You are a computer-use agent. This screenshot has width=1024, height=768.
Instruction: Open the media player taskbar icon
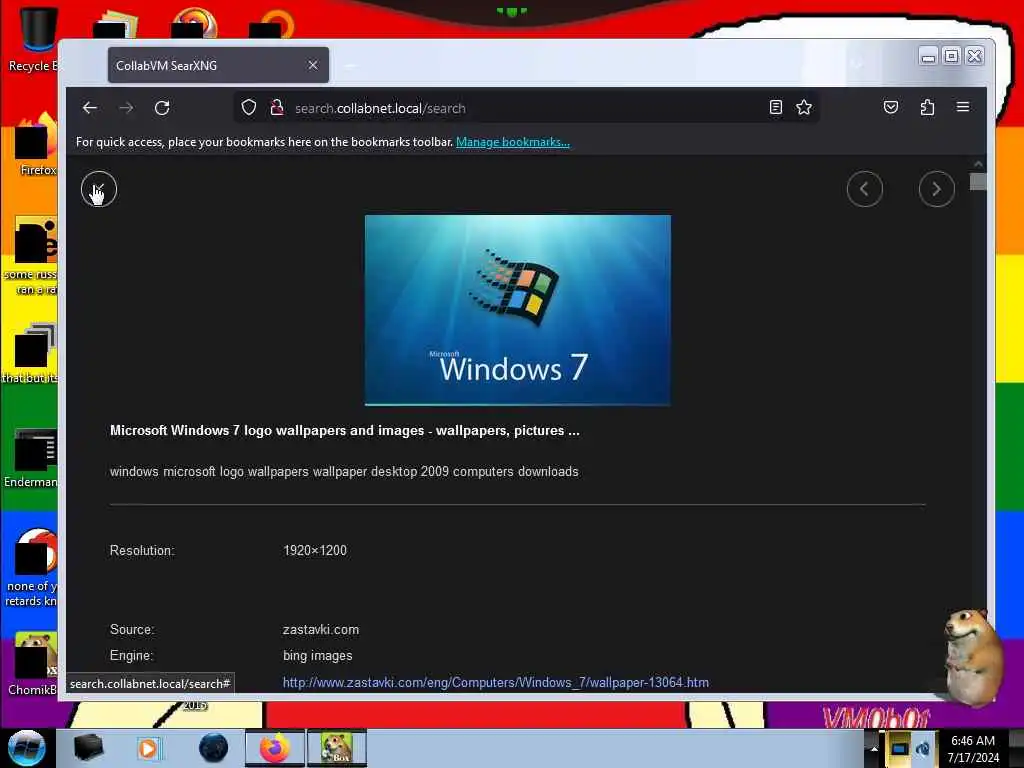(149, 748)
